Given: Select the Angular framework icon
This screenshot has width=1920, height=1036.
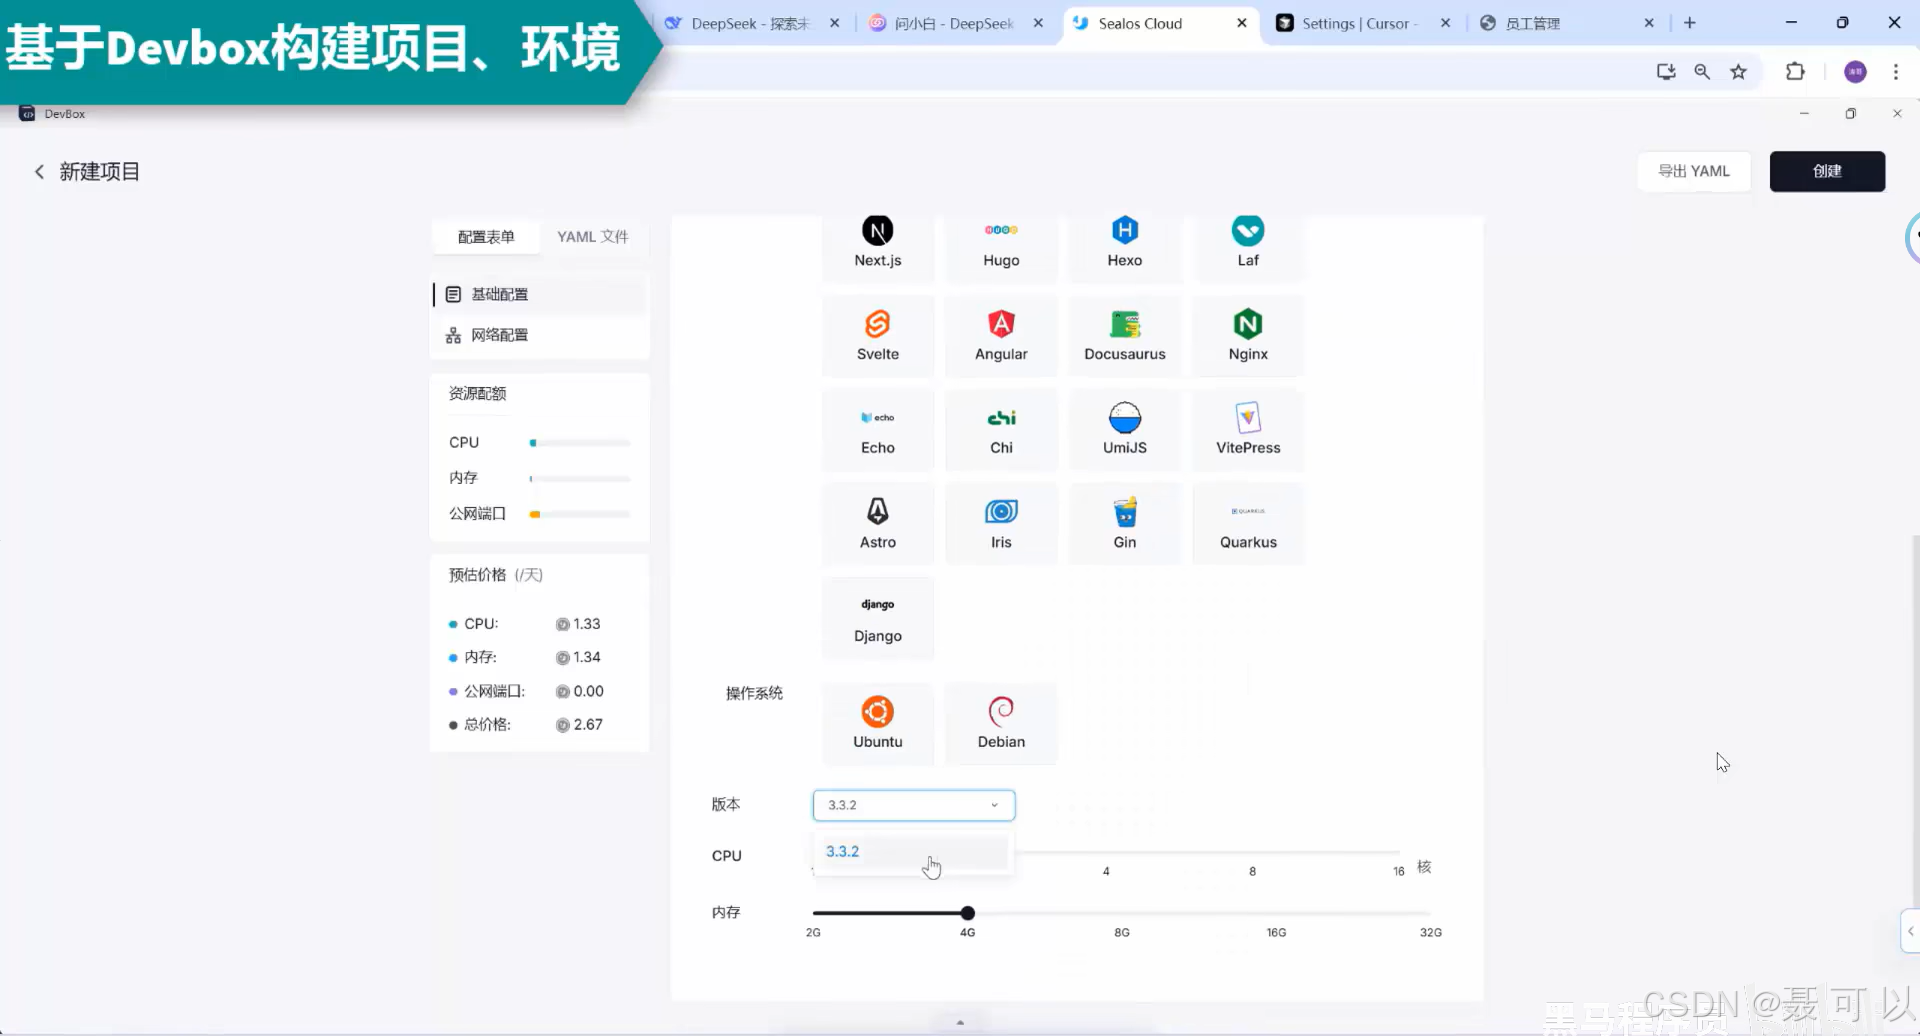Looking at the screenshot, I should click(x=1001, y=324).
